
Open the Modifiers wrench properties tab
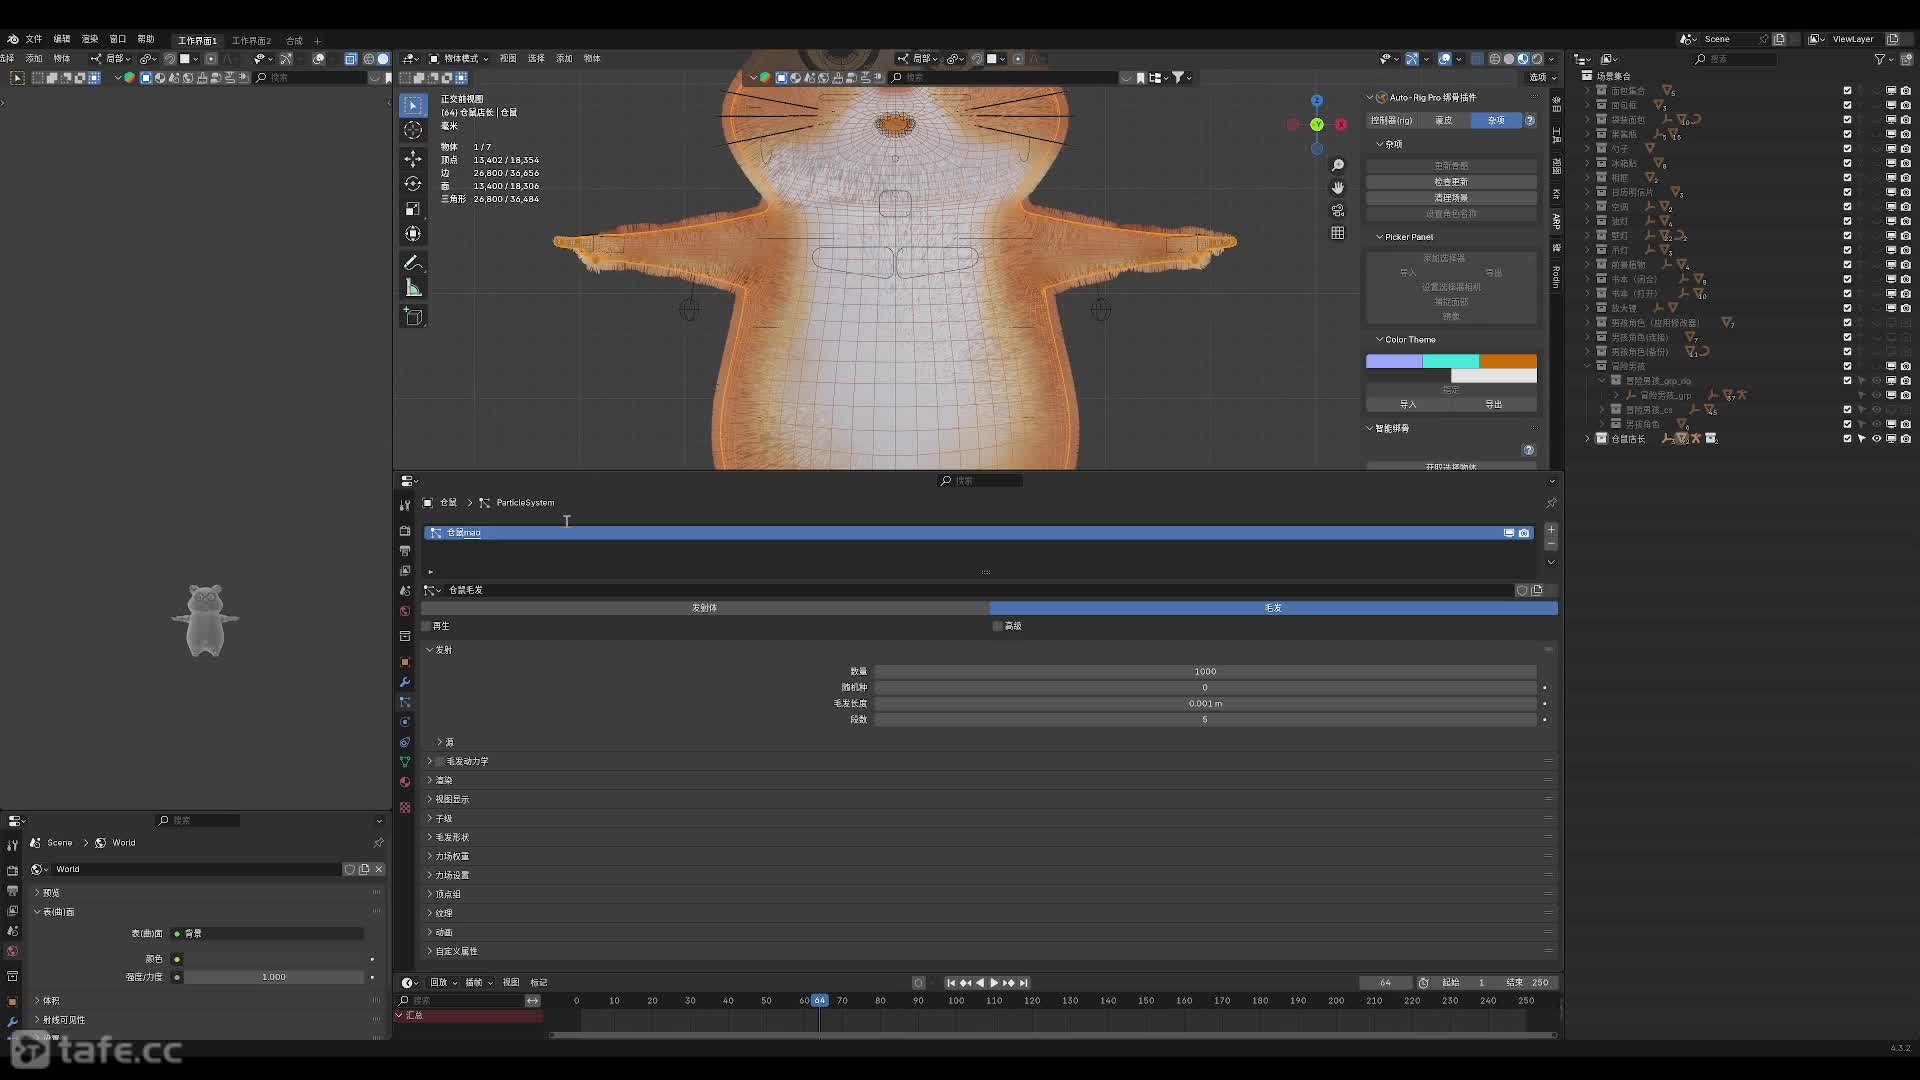coord(405,682)
